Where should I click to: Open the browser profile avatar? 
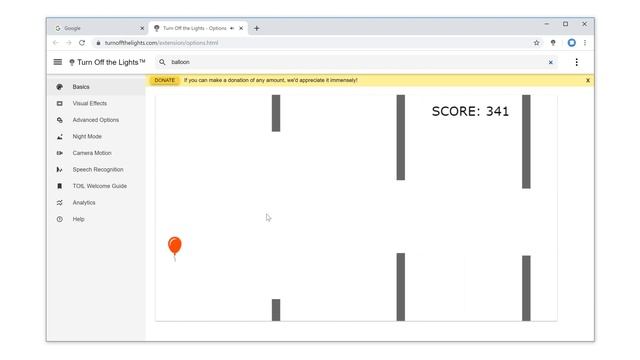coord(571,42)
